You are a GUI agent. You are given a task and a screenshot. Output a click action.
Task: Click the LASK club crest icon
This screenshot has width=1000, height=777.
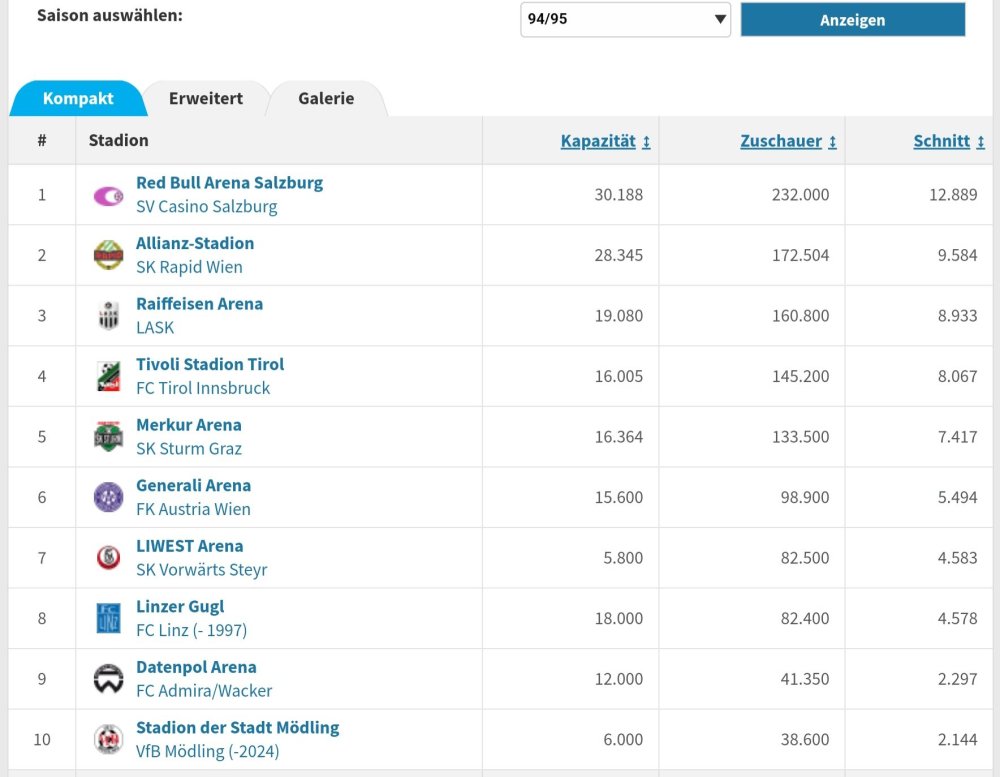coord(108,316)
